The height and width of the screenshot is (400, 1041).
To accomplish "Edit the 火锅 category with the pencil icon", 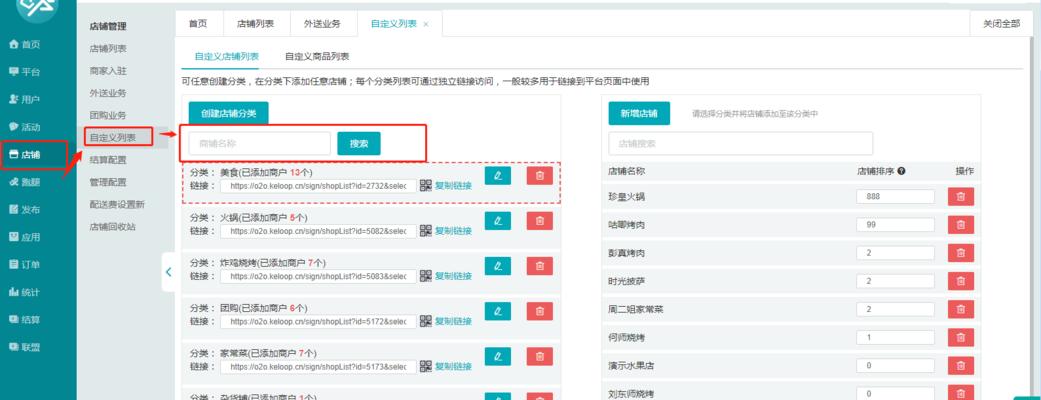I will (498, 221).
